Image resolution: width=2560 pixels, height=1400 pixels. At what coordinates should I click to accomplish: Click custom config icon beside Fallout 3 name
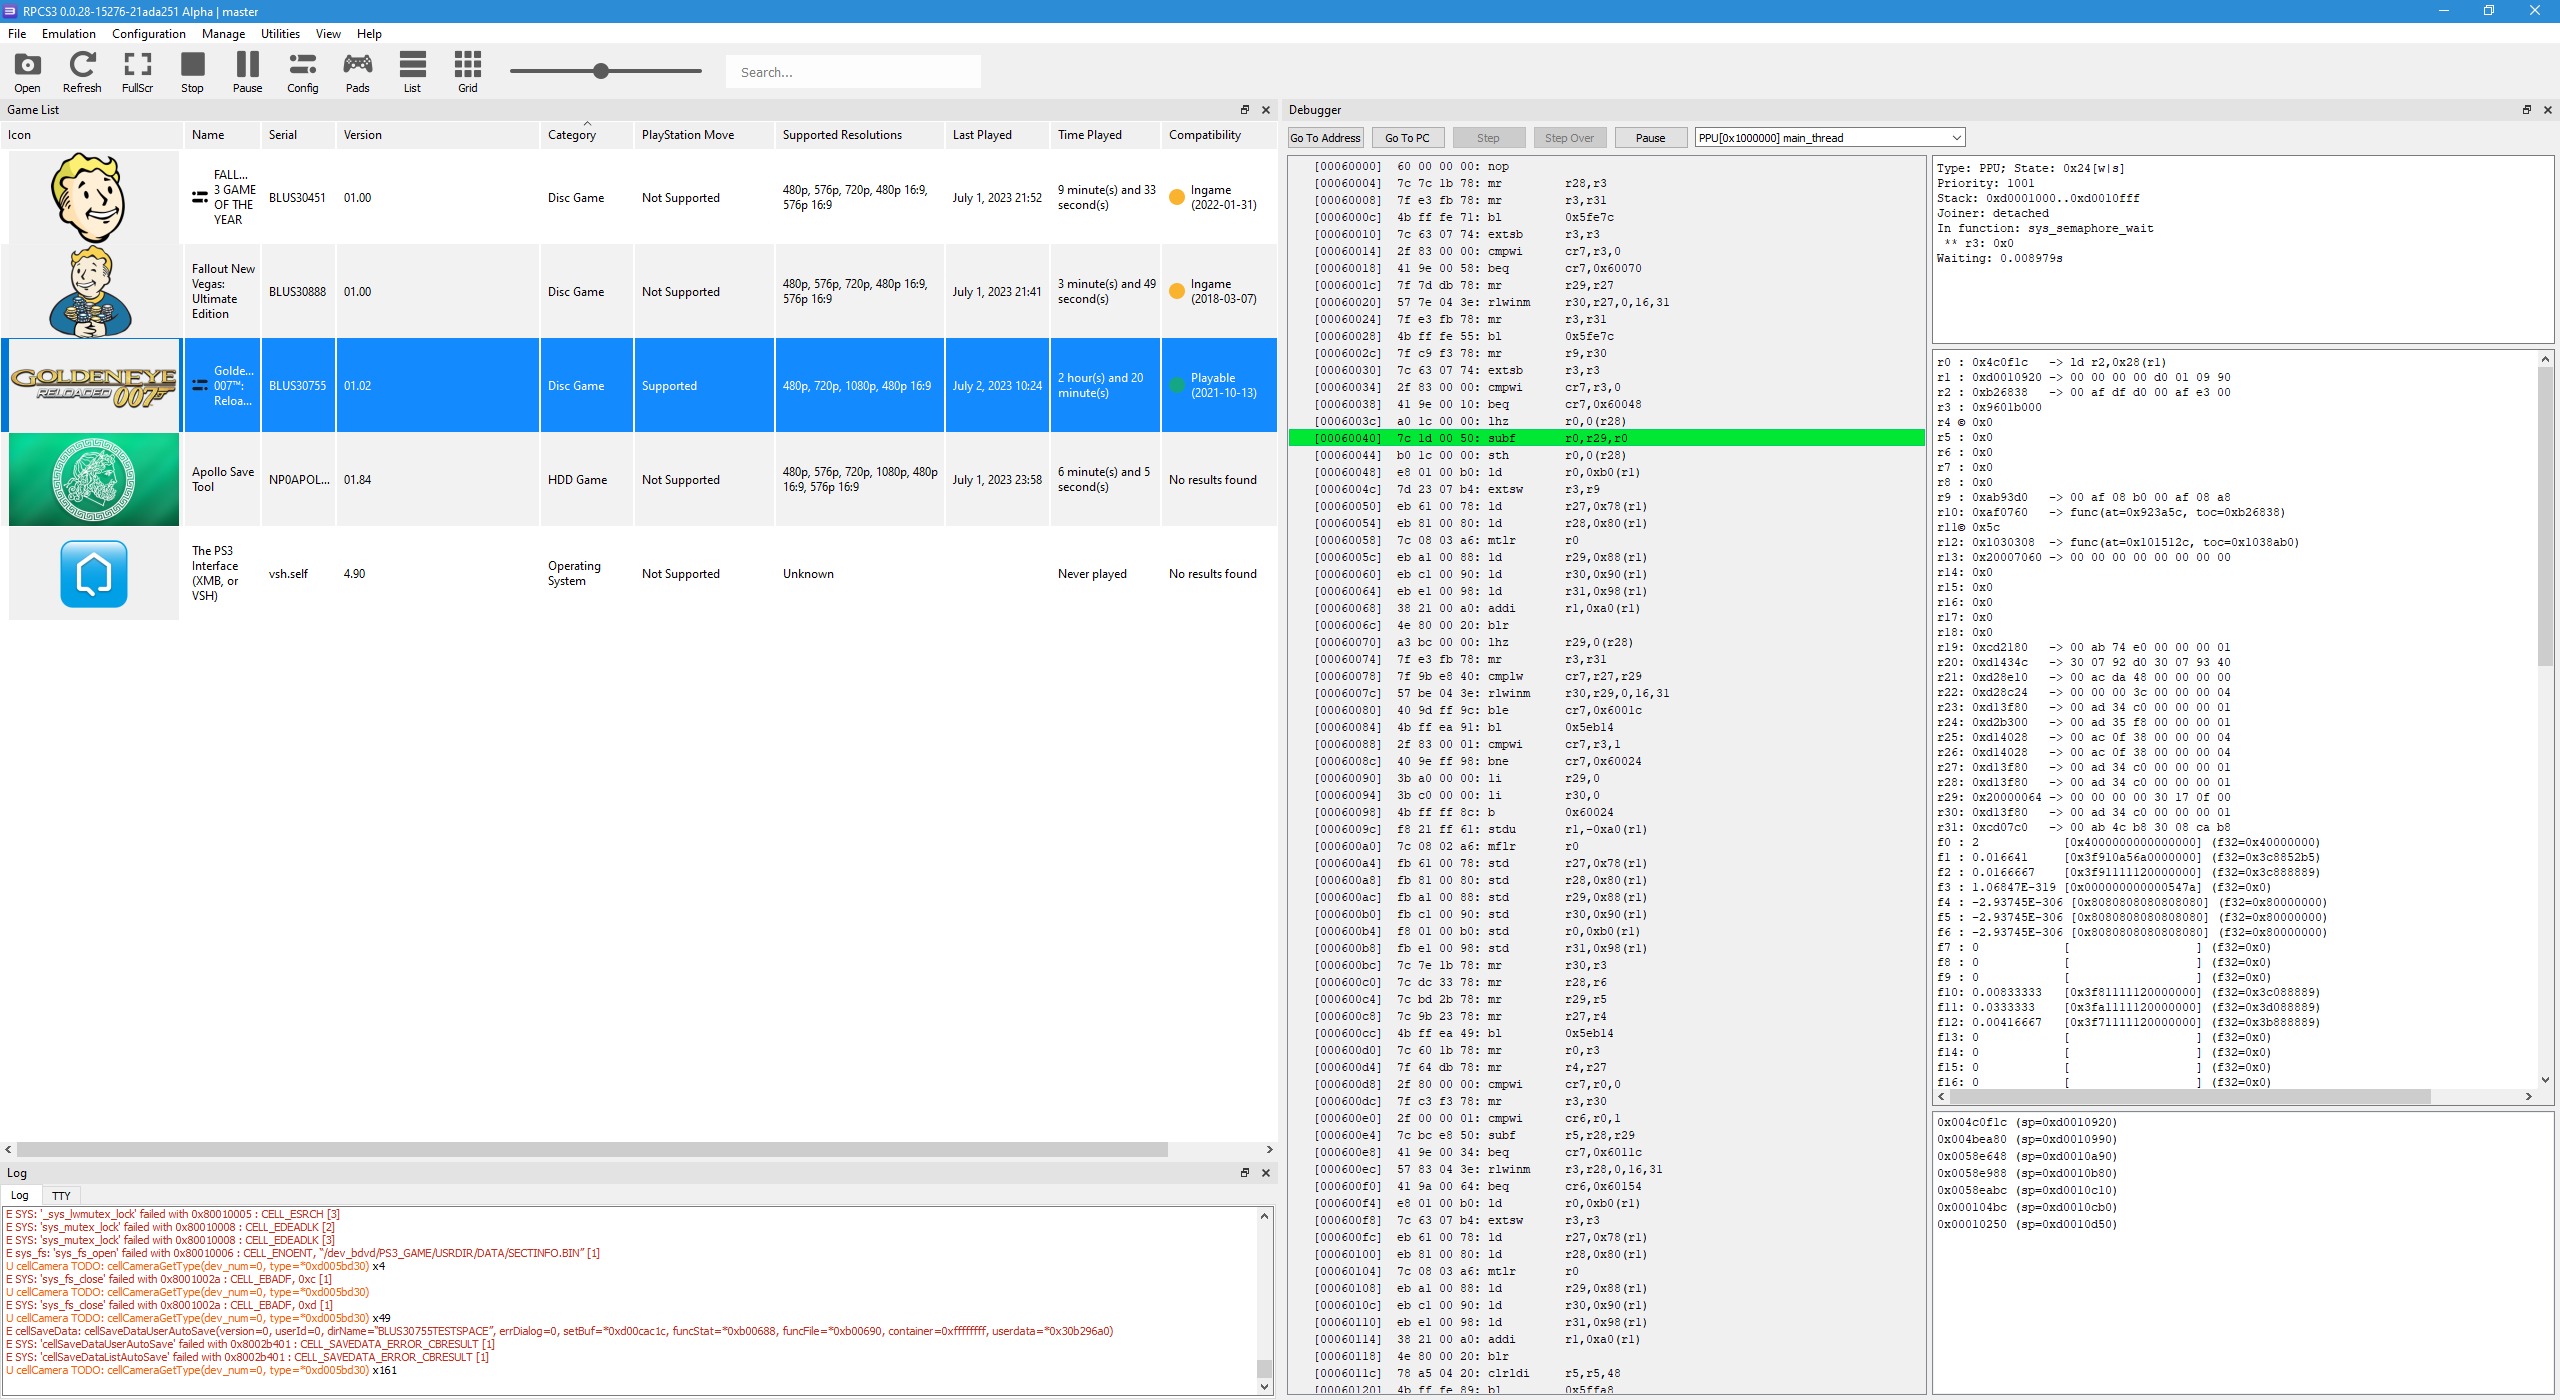(x=200, y=197)
